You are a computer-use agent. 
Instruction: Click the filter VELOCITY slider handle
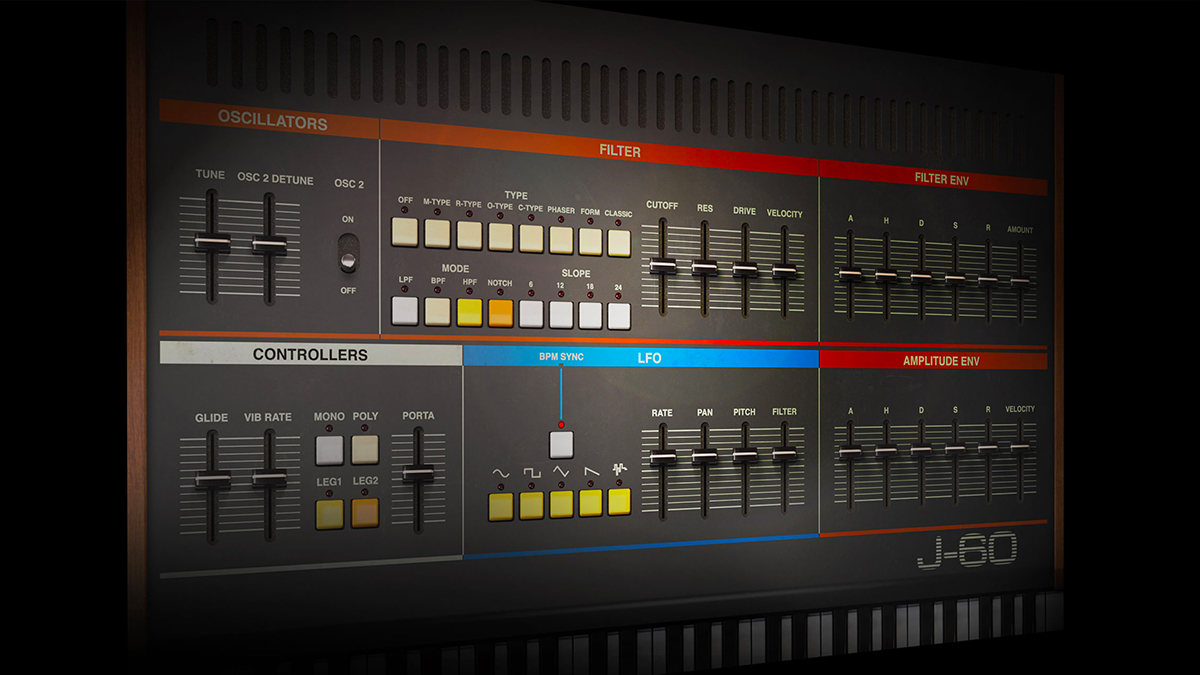[785, 271]
